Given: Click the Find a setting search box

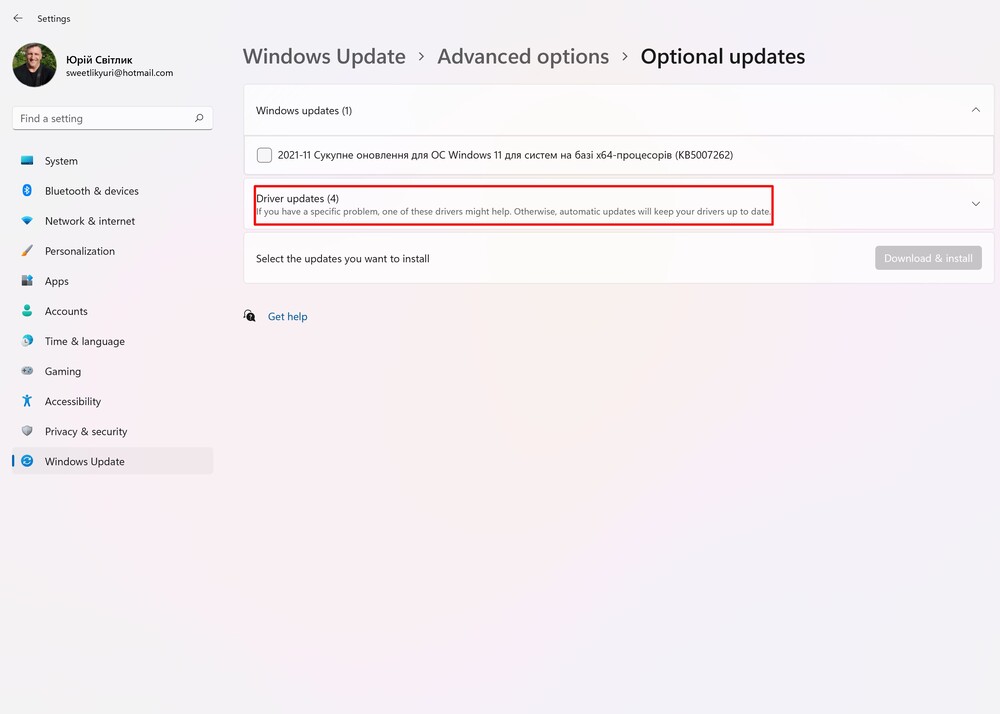Looking at the screenshot, I should (105, 118).
